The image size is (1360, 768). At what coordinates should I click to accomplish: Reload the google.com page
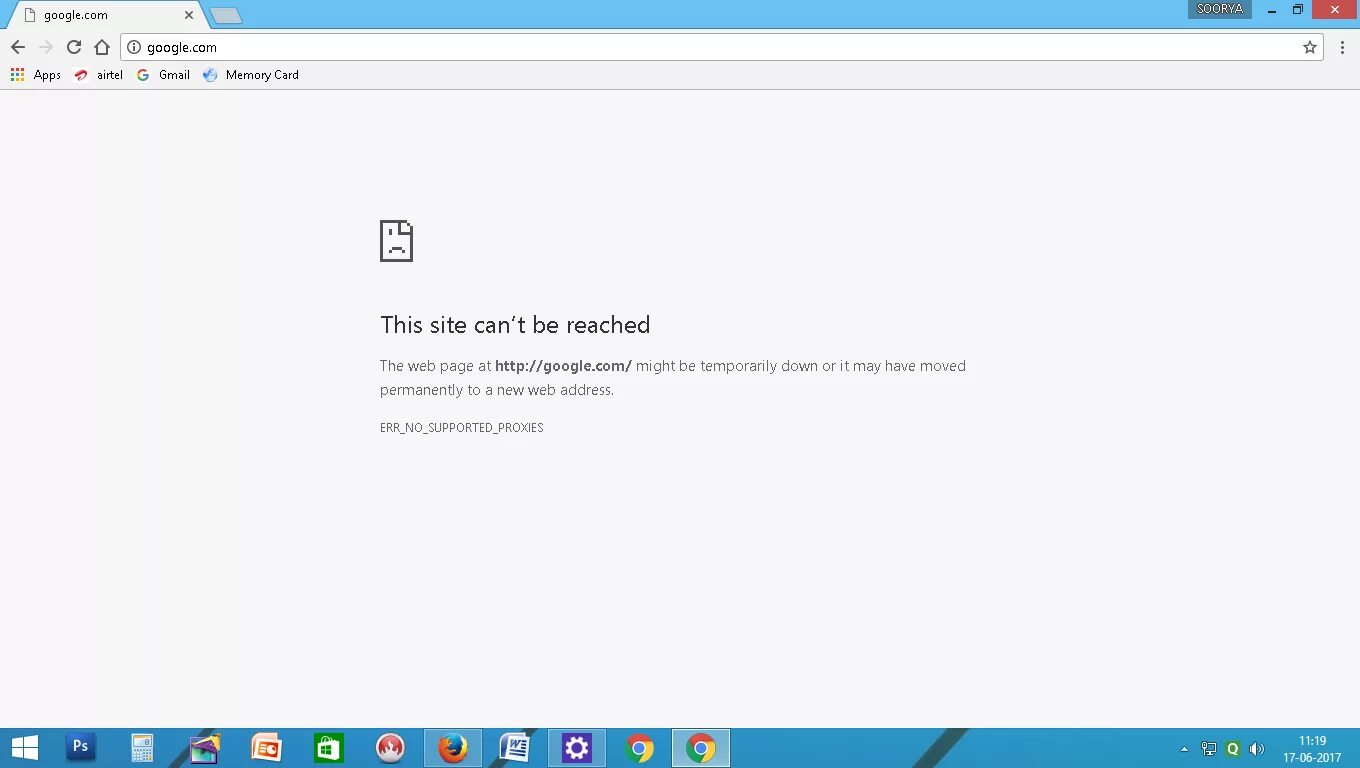[74, 47]
